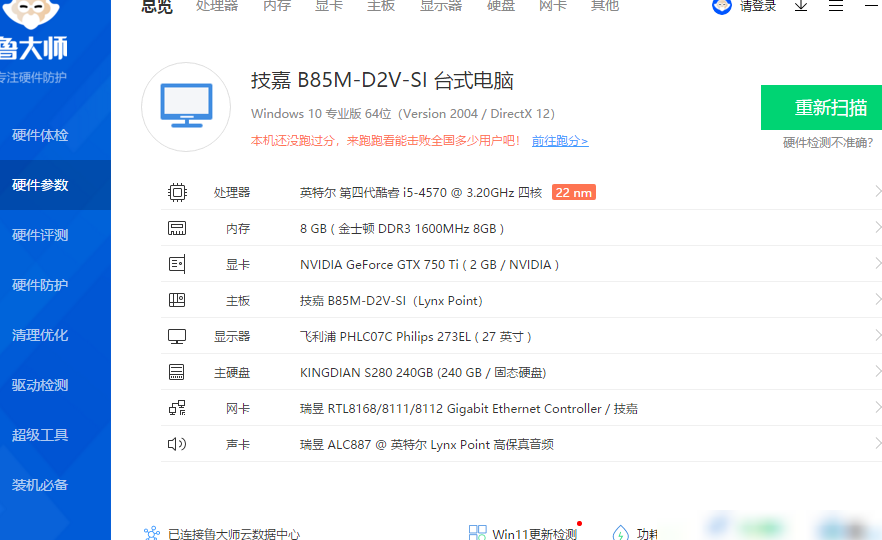This screenshot has width=882, height=540.
Task: Switch to the 显示器 tab
Action: pos(441,6)
